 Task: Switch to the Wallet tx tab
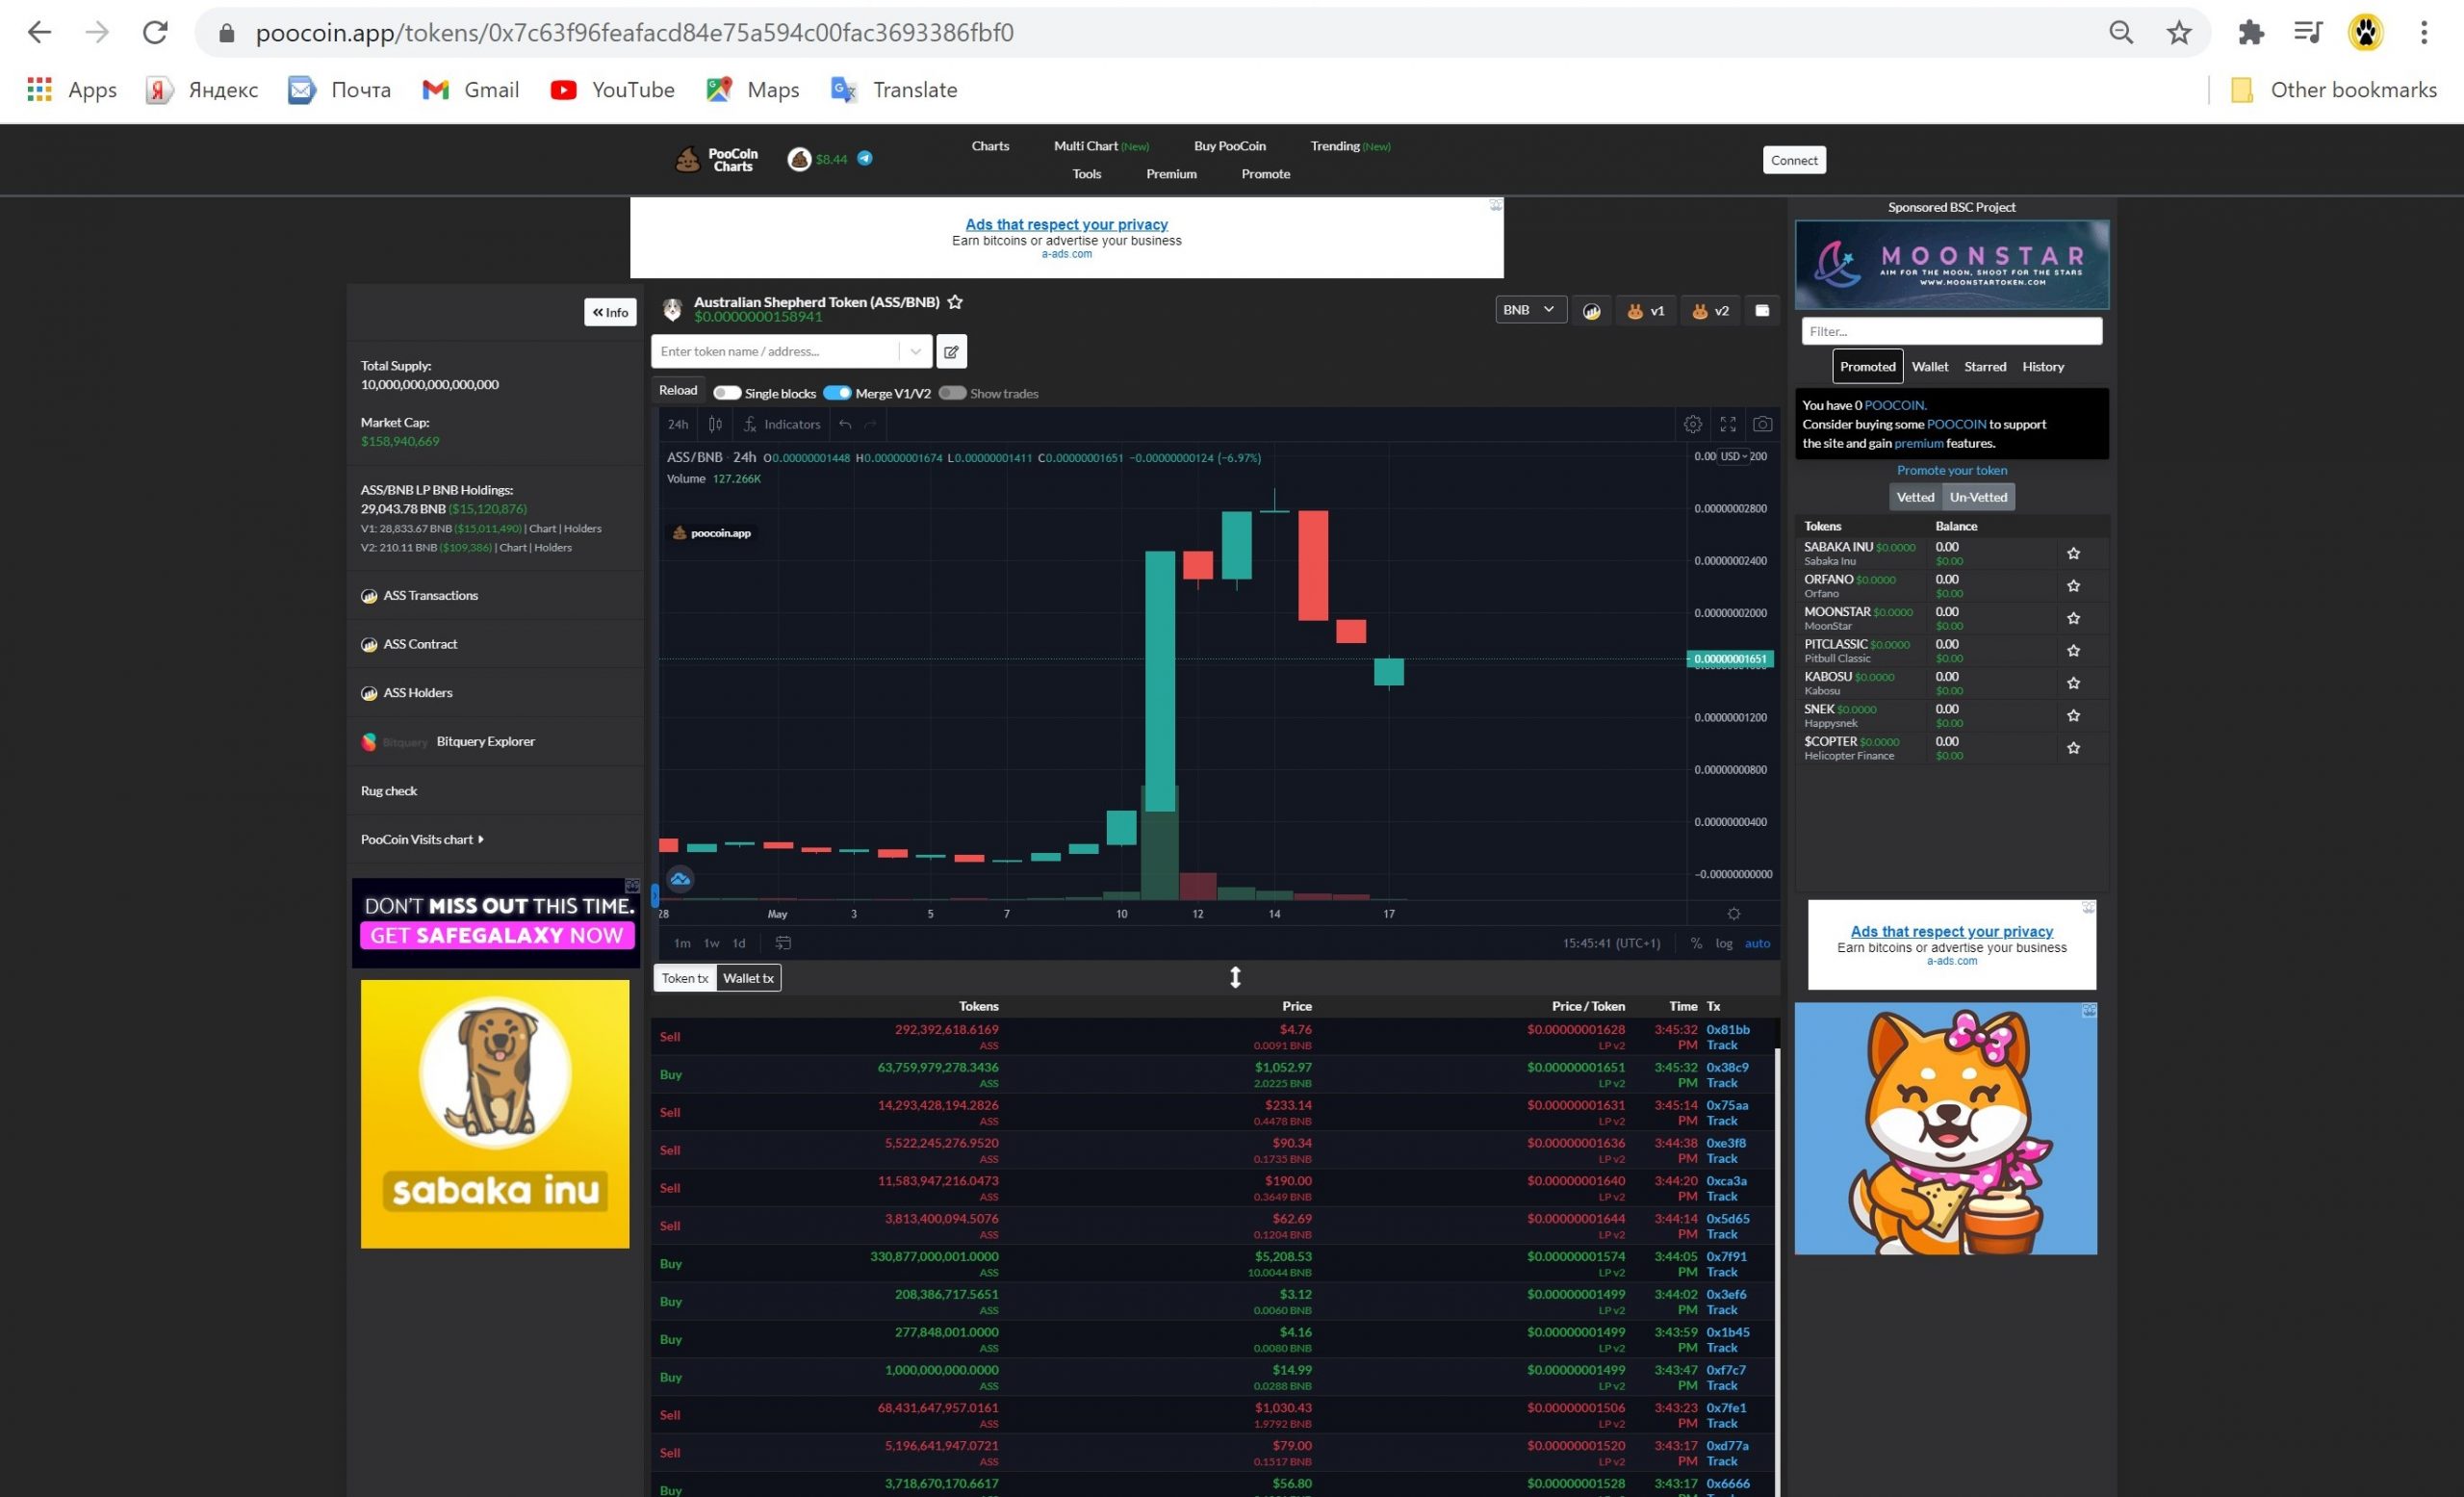click(x=748, y=978)
